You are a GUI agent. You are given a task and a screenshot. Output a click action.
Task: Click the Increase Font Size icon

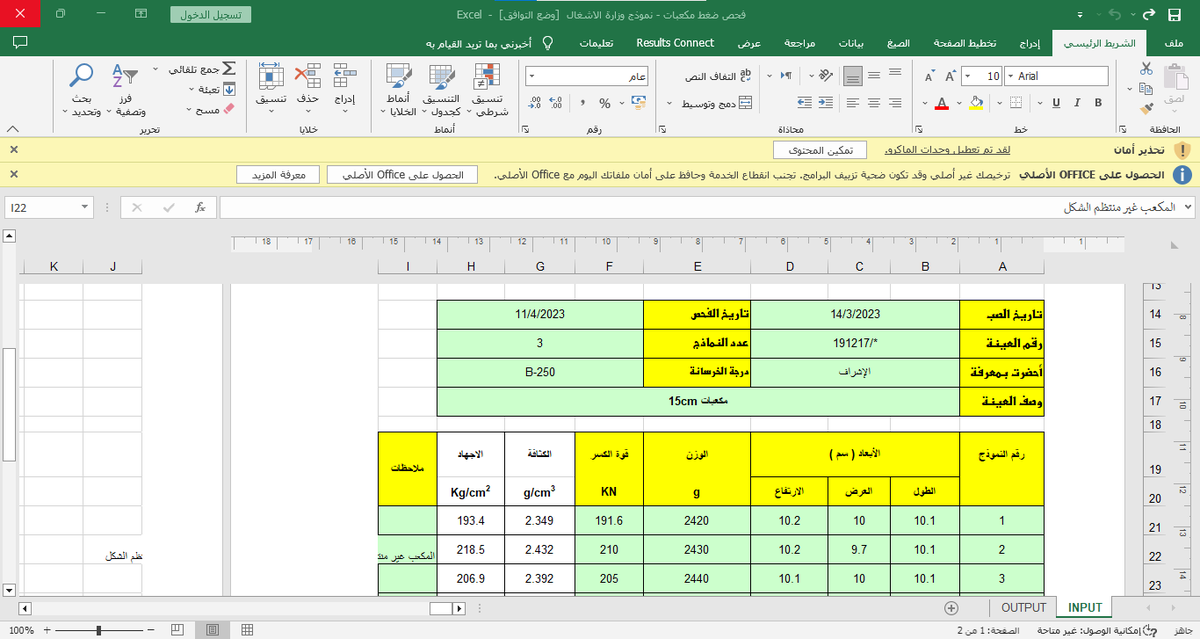[x=952, y=76]
